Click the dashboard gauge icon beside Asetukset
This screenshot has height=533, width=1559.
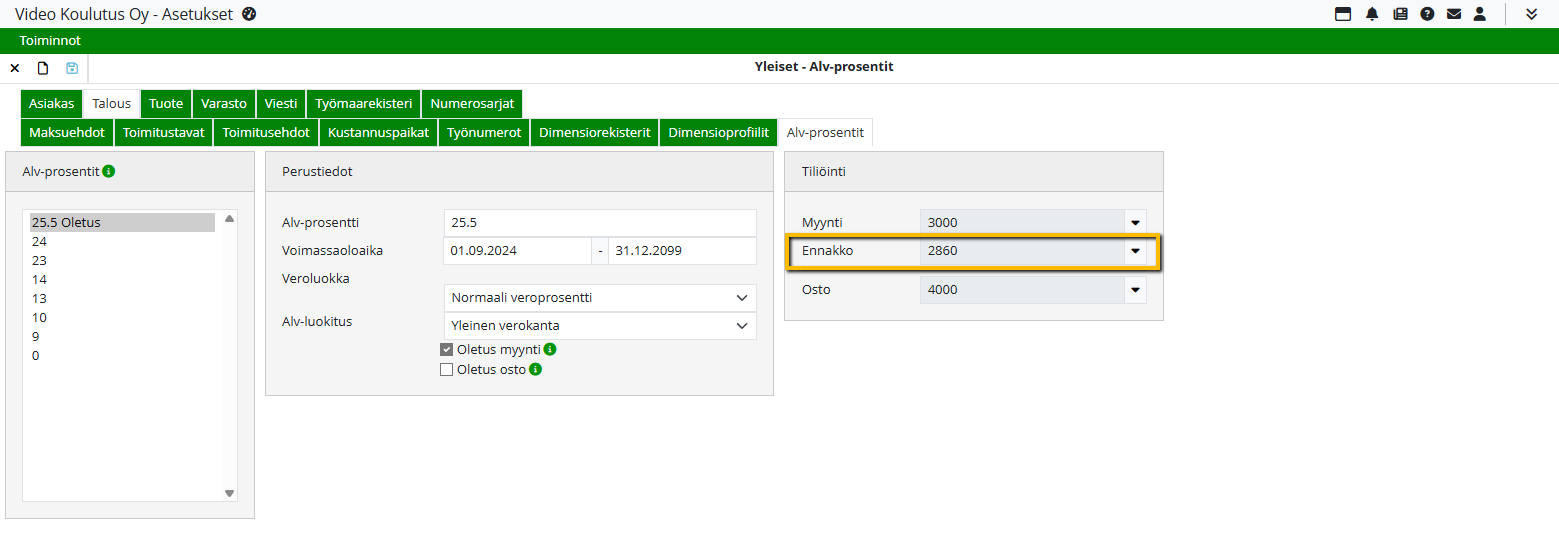click(x=249, y=14)
